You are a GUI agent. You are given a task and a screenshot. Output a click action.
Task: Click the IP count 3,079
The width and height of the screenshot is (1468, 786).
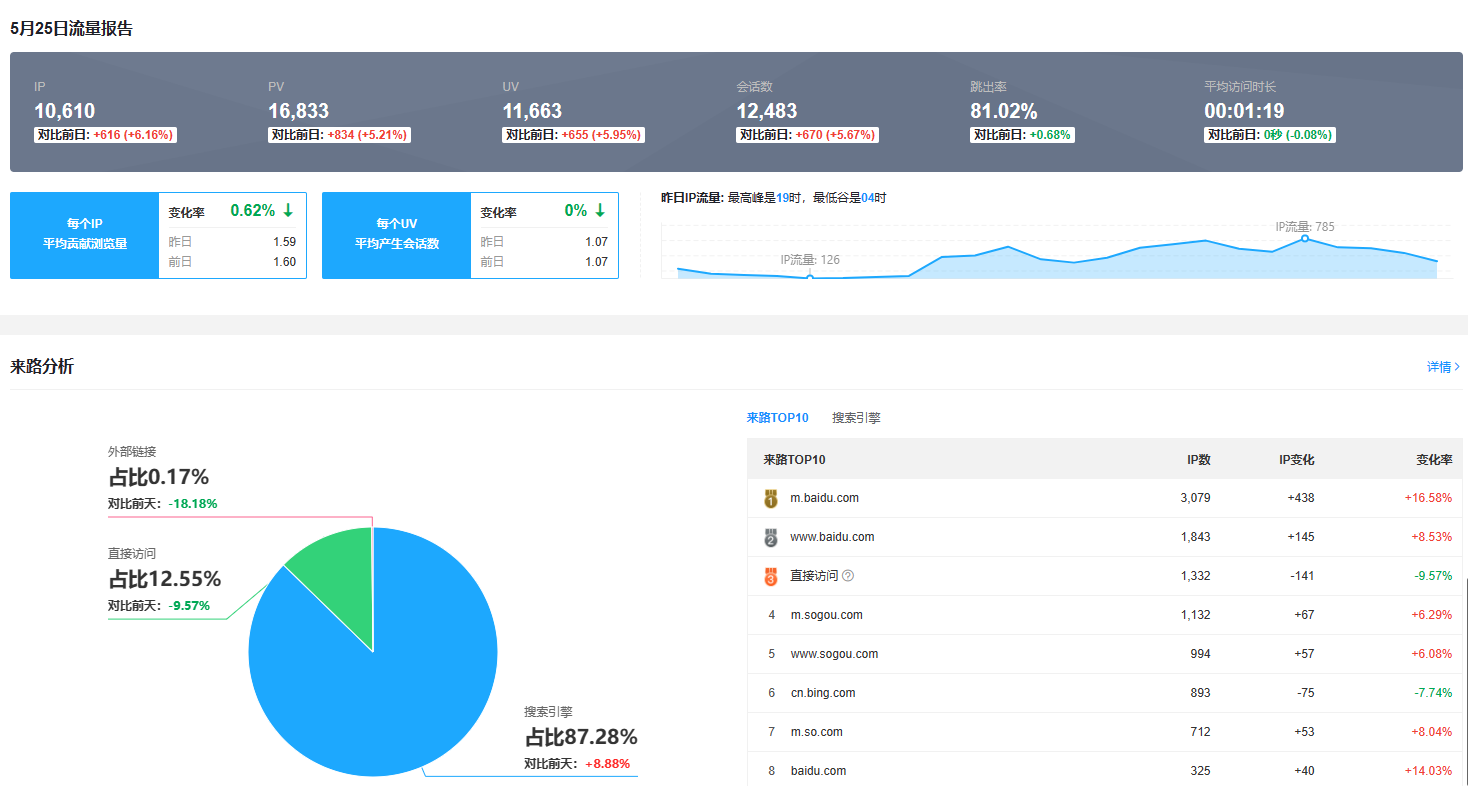click(1195, 498)
